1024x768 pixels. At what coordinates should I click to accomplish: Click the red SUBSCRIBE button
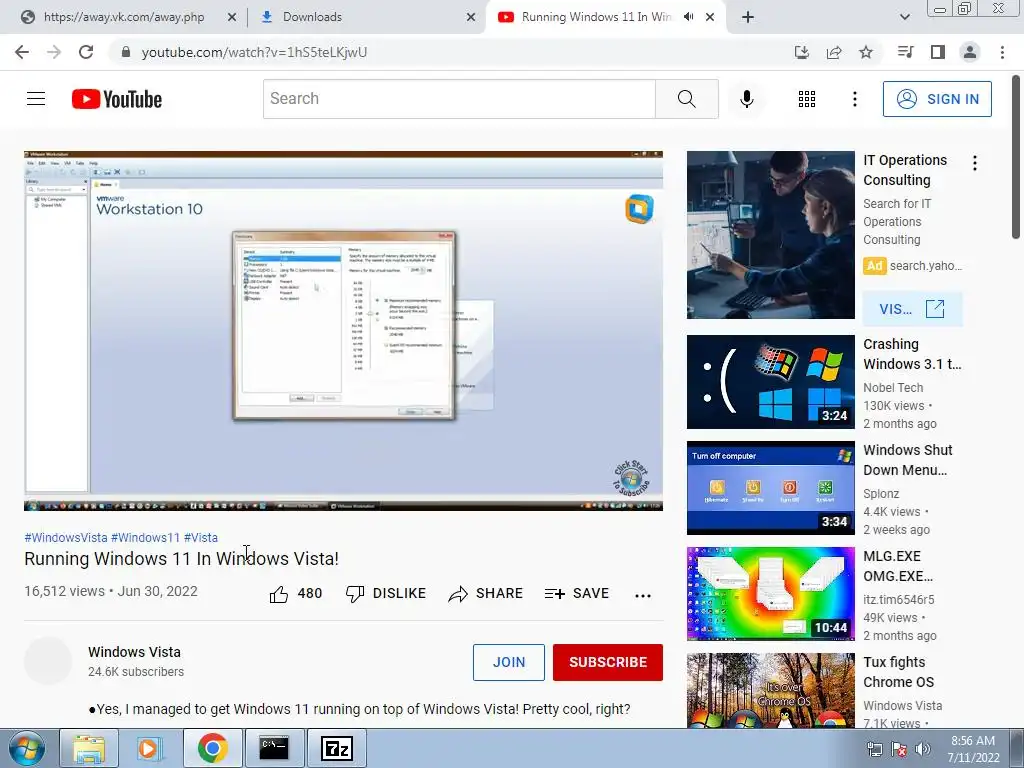pos(607,662)
